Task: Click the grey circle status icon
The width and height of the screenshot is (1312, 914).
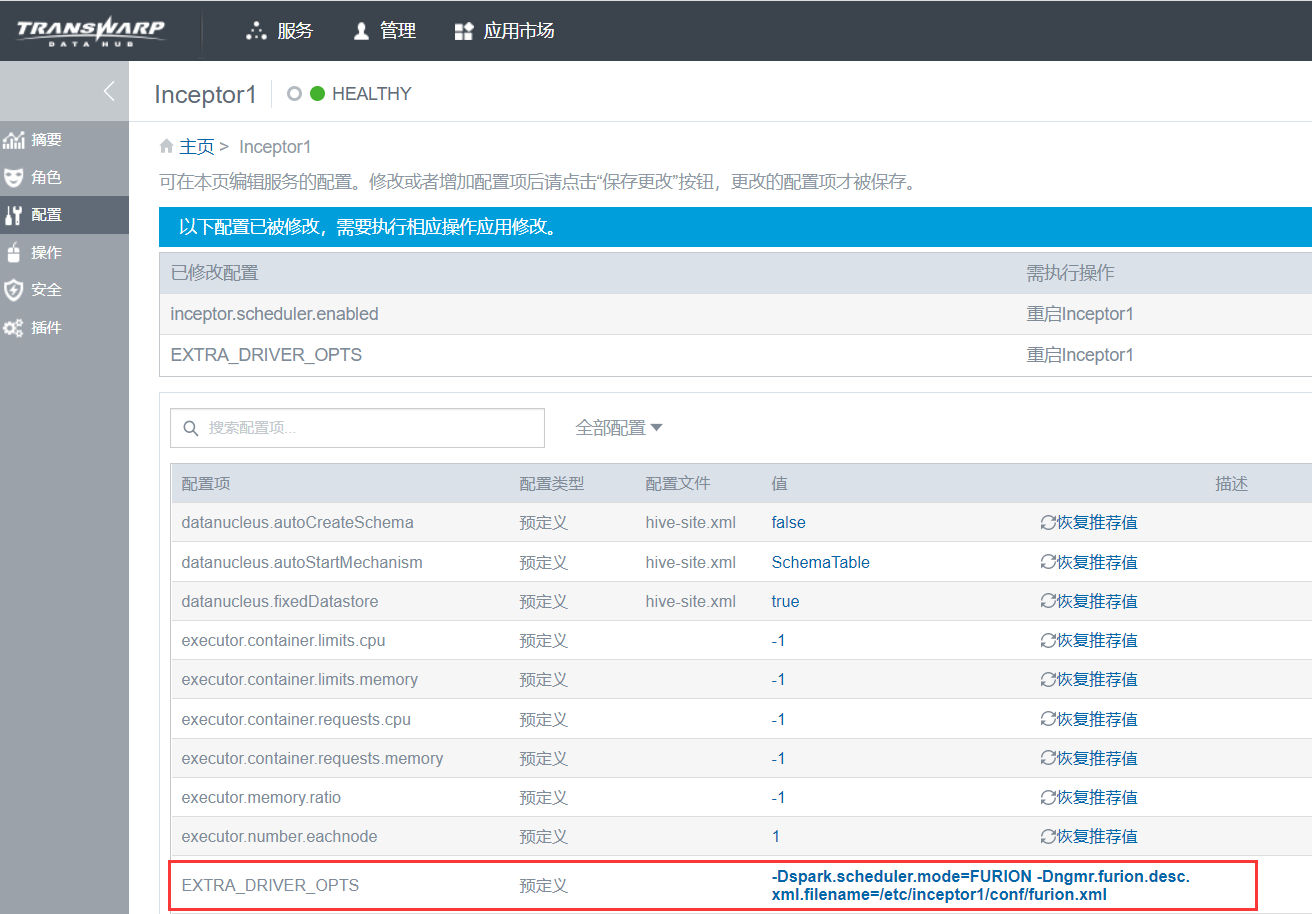Action: tap(294, 94)
